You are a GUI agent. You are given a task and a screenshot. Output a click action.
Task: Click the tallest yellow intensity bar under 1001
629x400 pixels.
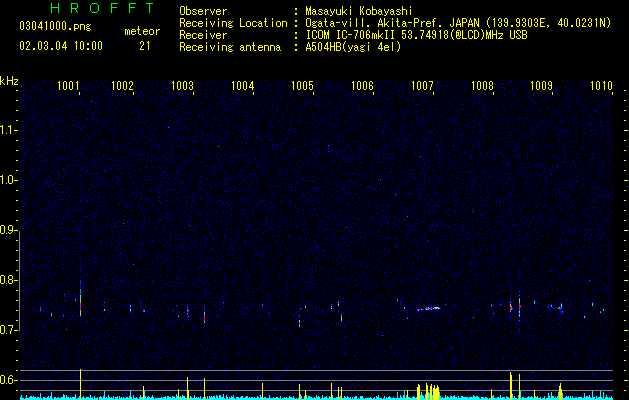point(81,384)
